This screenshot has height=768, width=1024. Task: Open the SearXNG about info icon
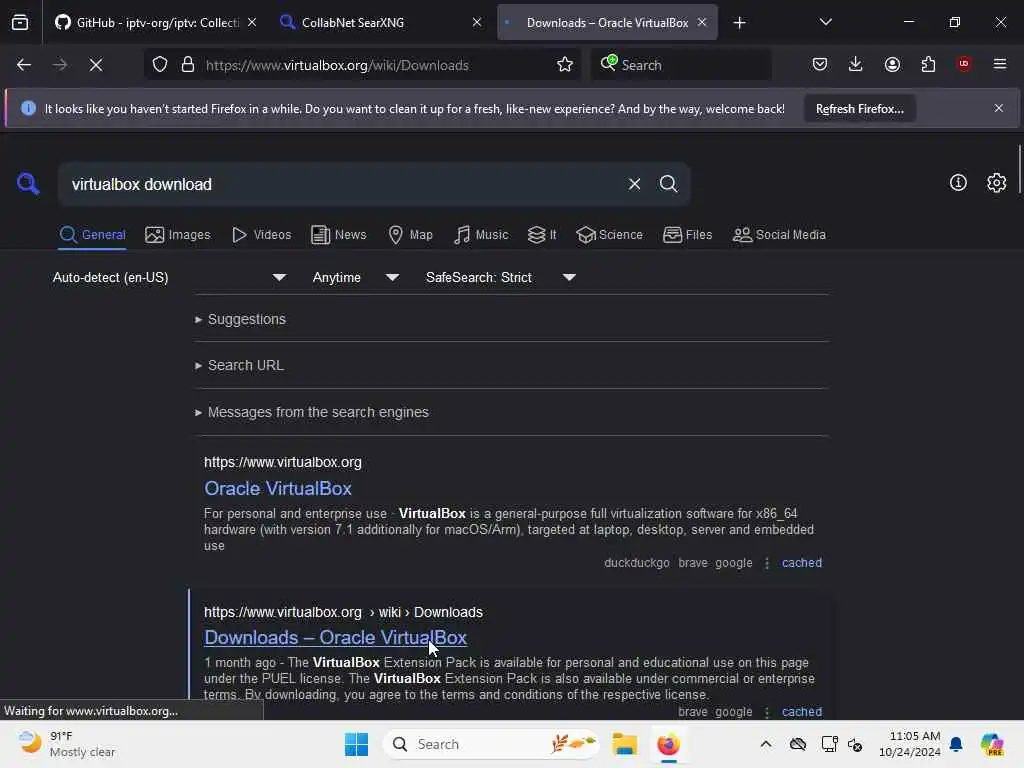tap(958, 183)
